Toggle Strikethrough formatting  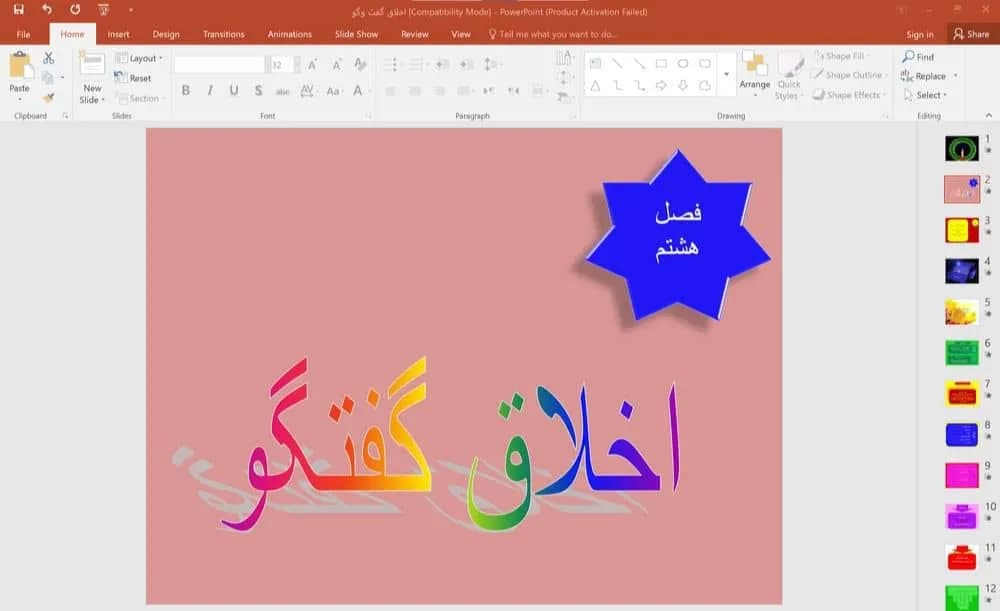[x=283, y=91]
